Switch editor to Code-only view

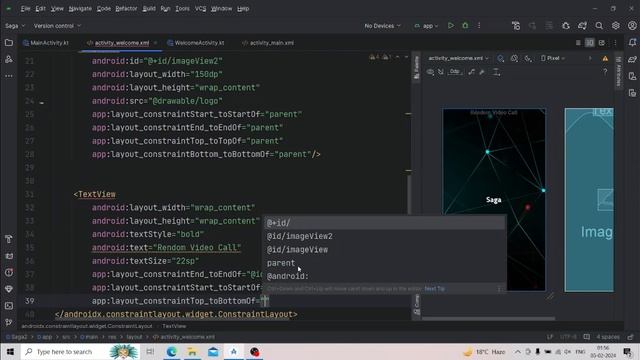click(x=578, y=43)
